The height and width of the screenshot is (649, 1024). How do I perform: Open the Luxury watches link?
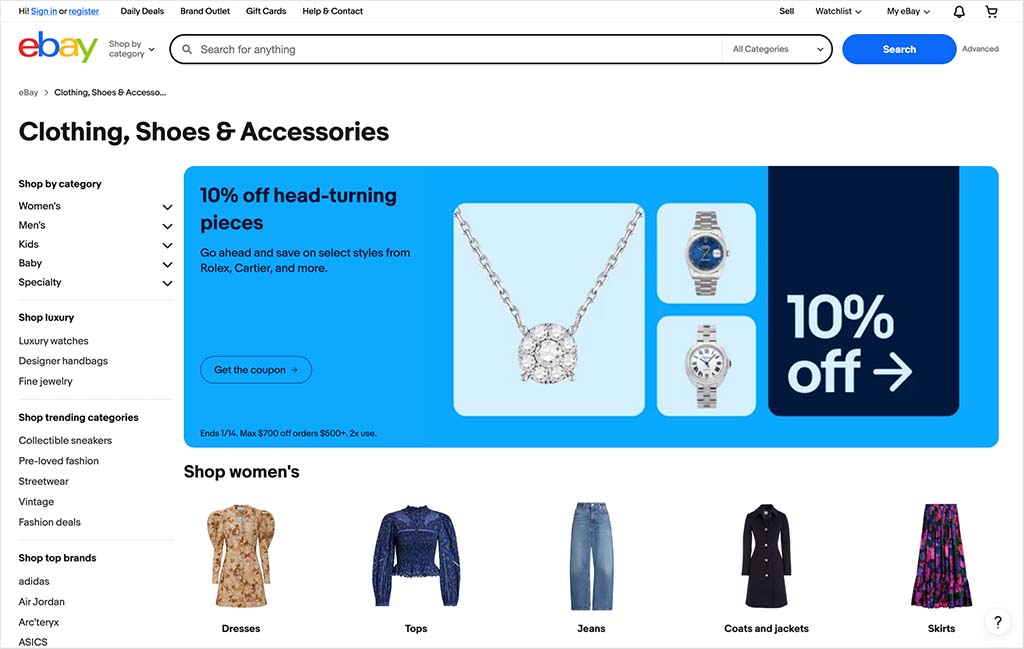[x=54, y=341]
